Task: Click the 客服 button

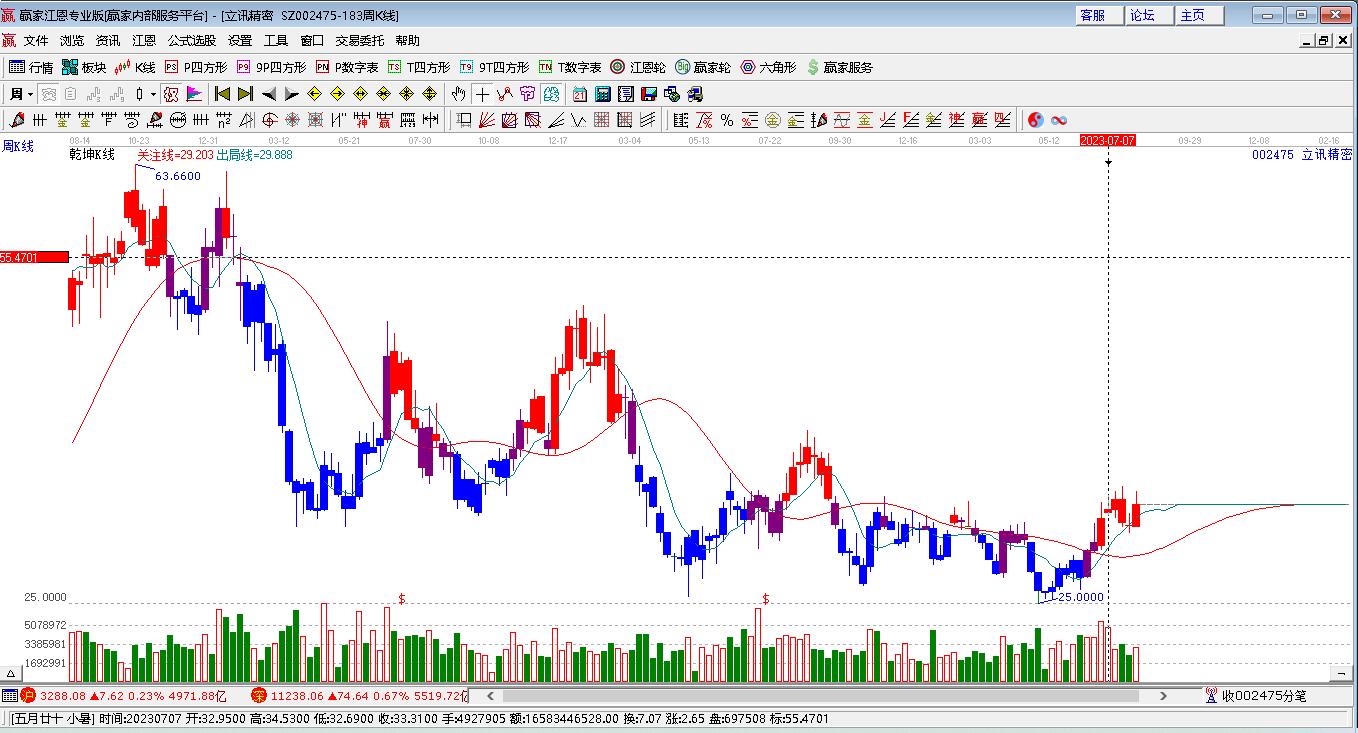Action: click(1099, 15)
